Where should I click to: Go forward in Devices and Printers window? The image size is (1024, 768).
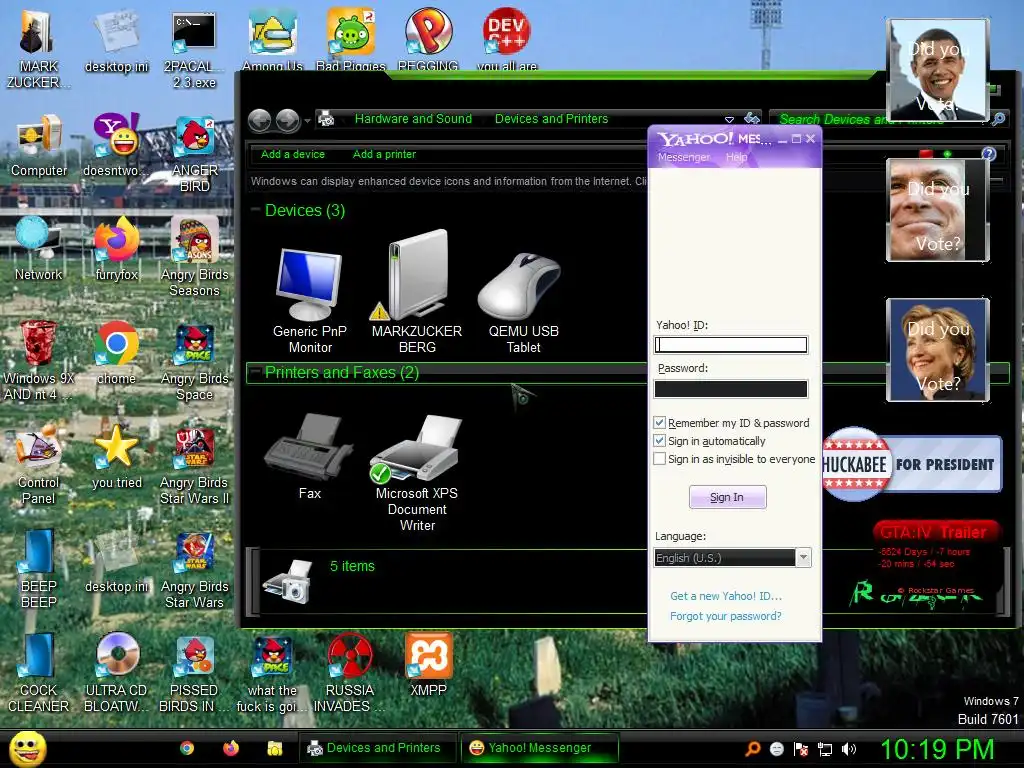coord(287,120)
